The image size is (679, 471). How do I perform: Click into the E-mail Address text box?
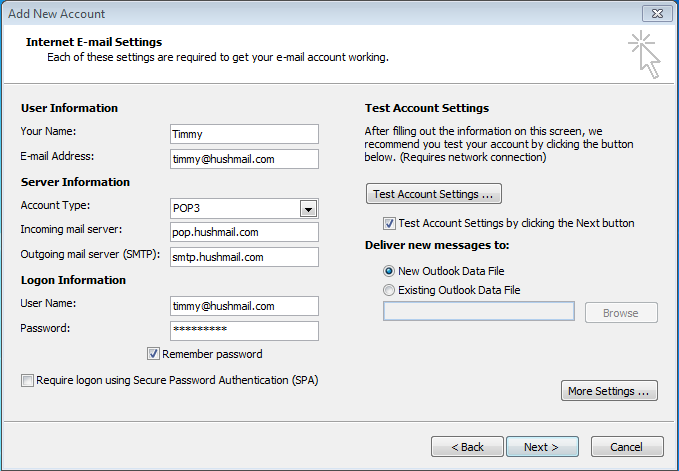click(x=244, y=159)
